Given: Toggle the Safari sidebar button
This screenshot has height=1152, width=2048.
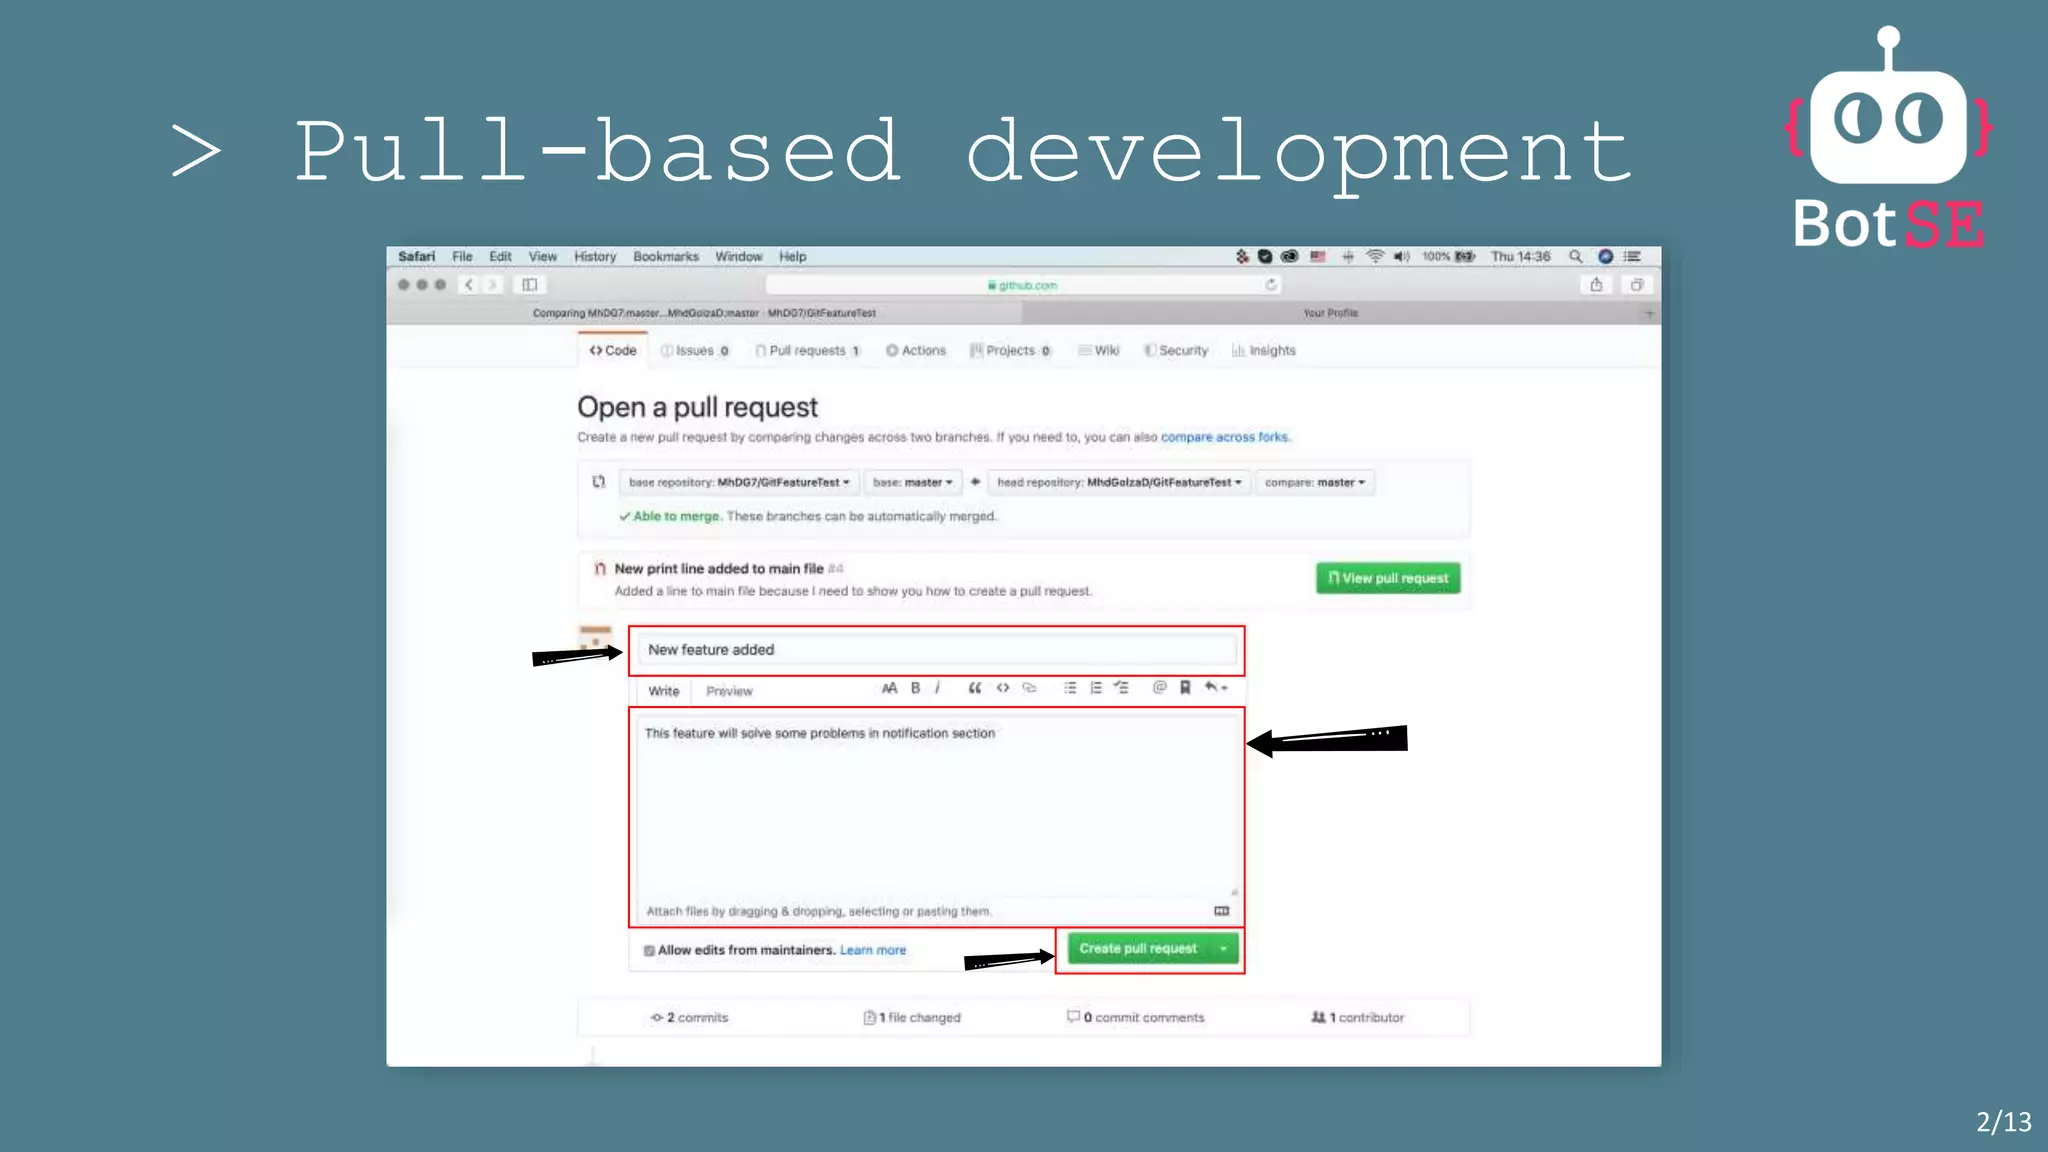Looking at the screenshot, I should [530, 285].
